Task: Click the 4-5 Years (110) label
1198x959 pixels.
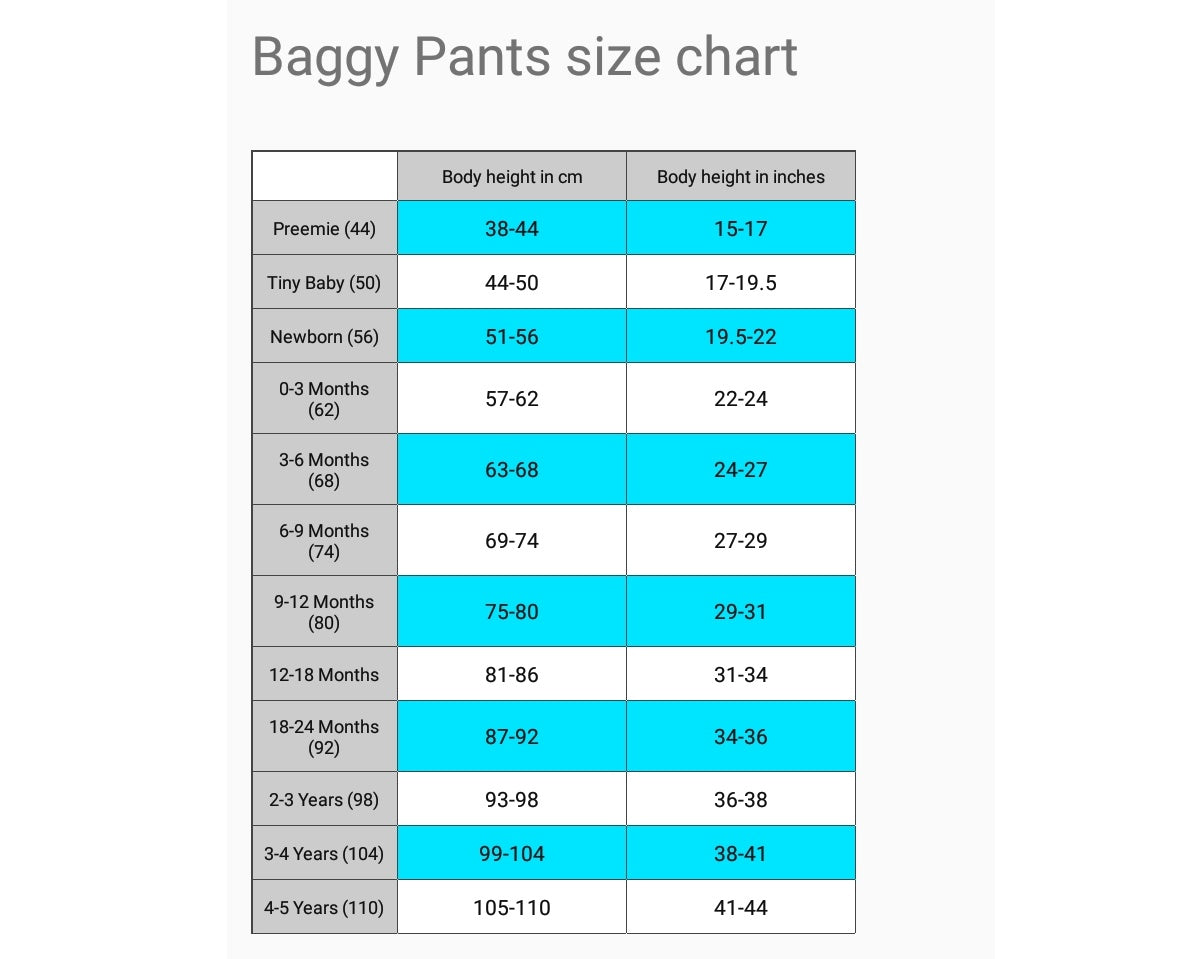Action: click(324, 908)
